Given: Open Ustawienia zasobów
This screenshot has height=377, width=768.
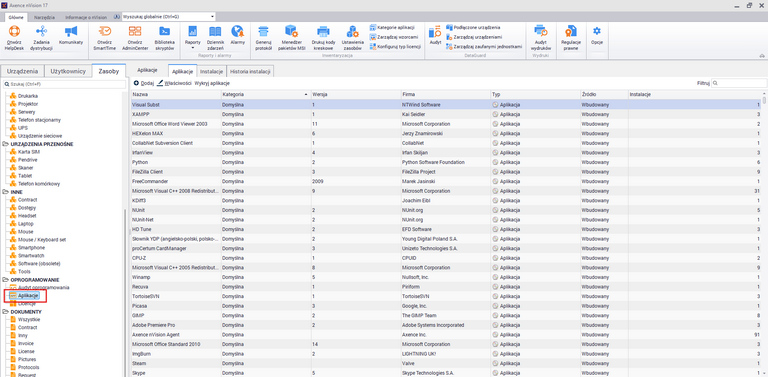Looking at the screenshot, I should pos(352,38).
